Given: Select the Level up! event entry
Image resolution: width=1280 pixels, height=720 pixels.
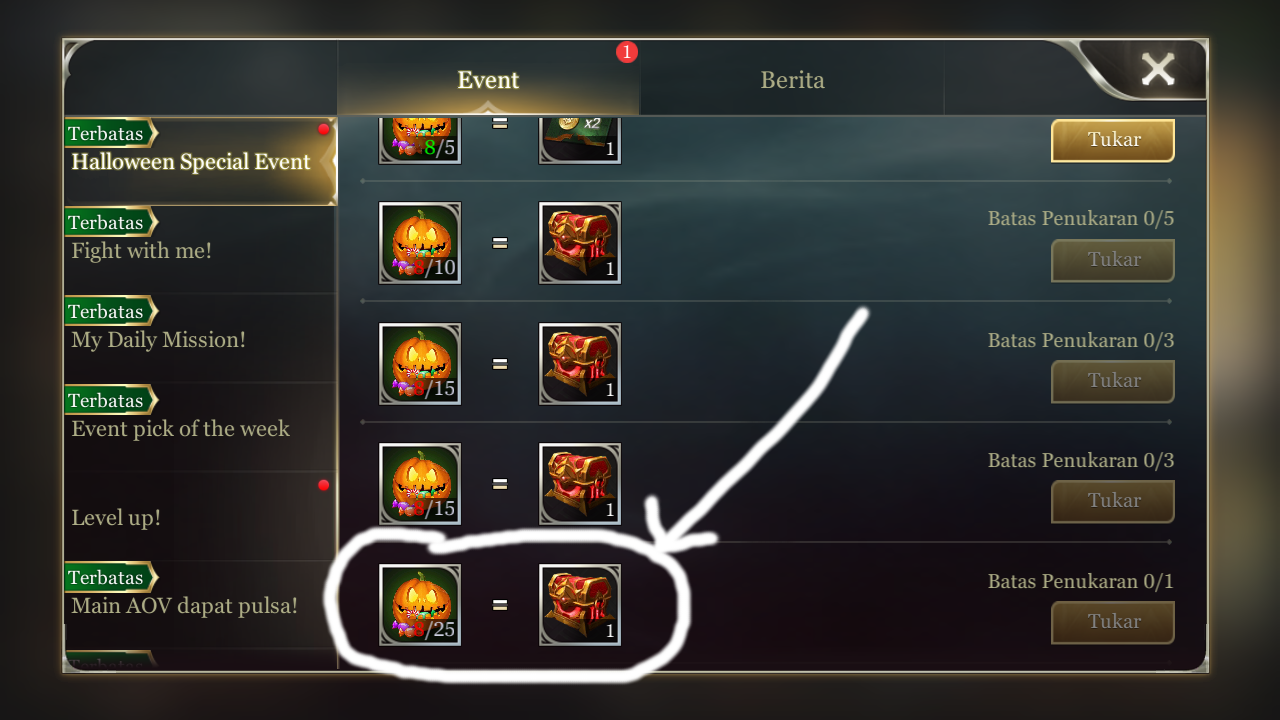Looking at the screenshot, I should pyautogui.click(x=200, y=517).
